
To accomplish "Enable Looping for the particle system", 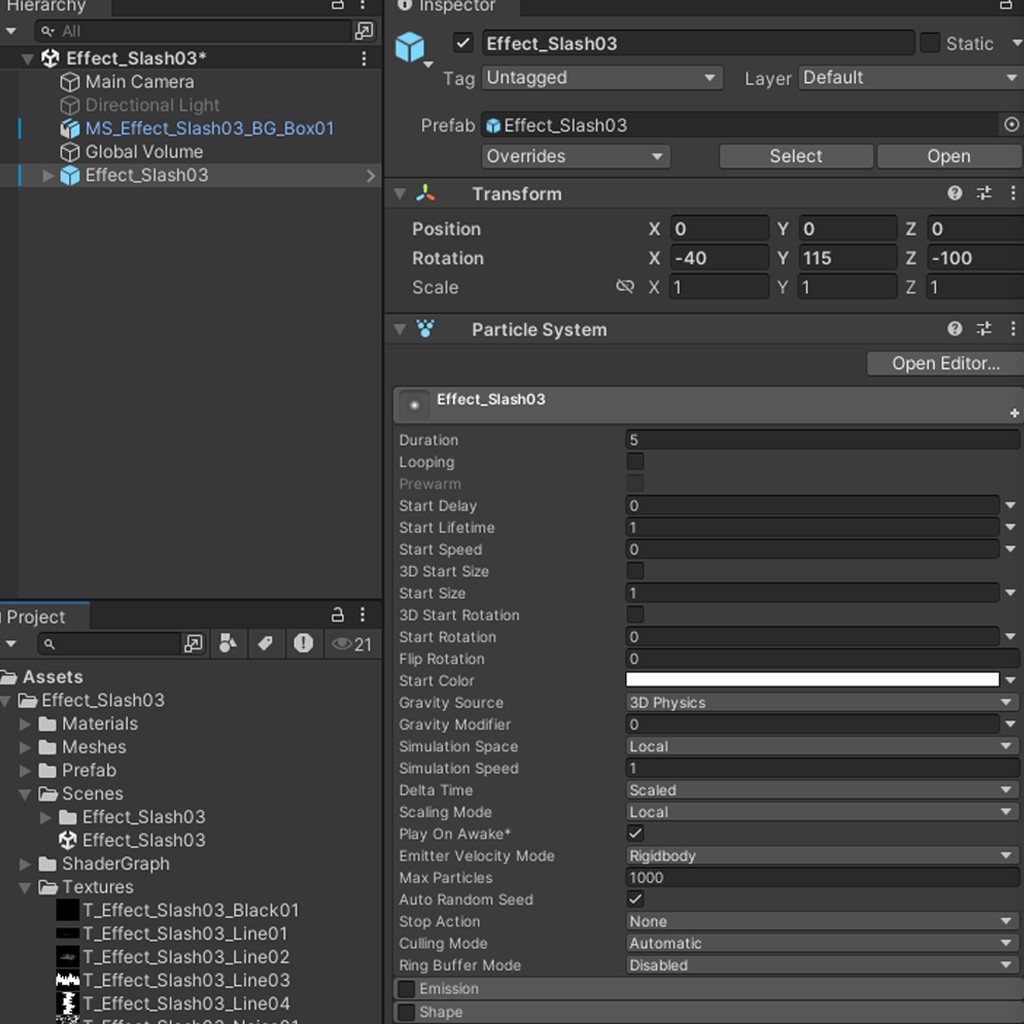I will (636, 462).
